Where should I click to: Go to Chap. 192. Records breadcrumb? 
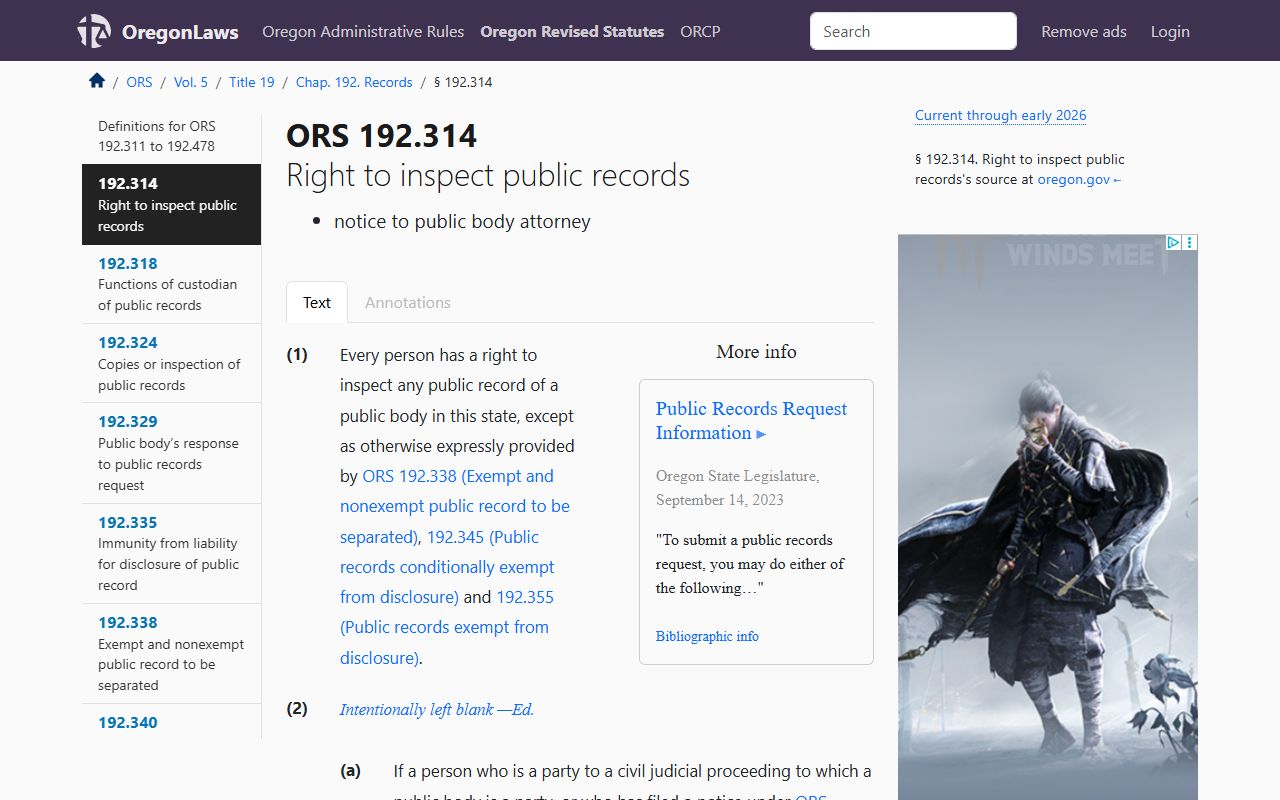coord(354,82)
